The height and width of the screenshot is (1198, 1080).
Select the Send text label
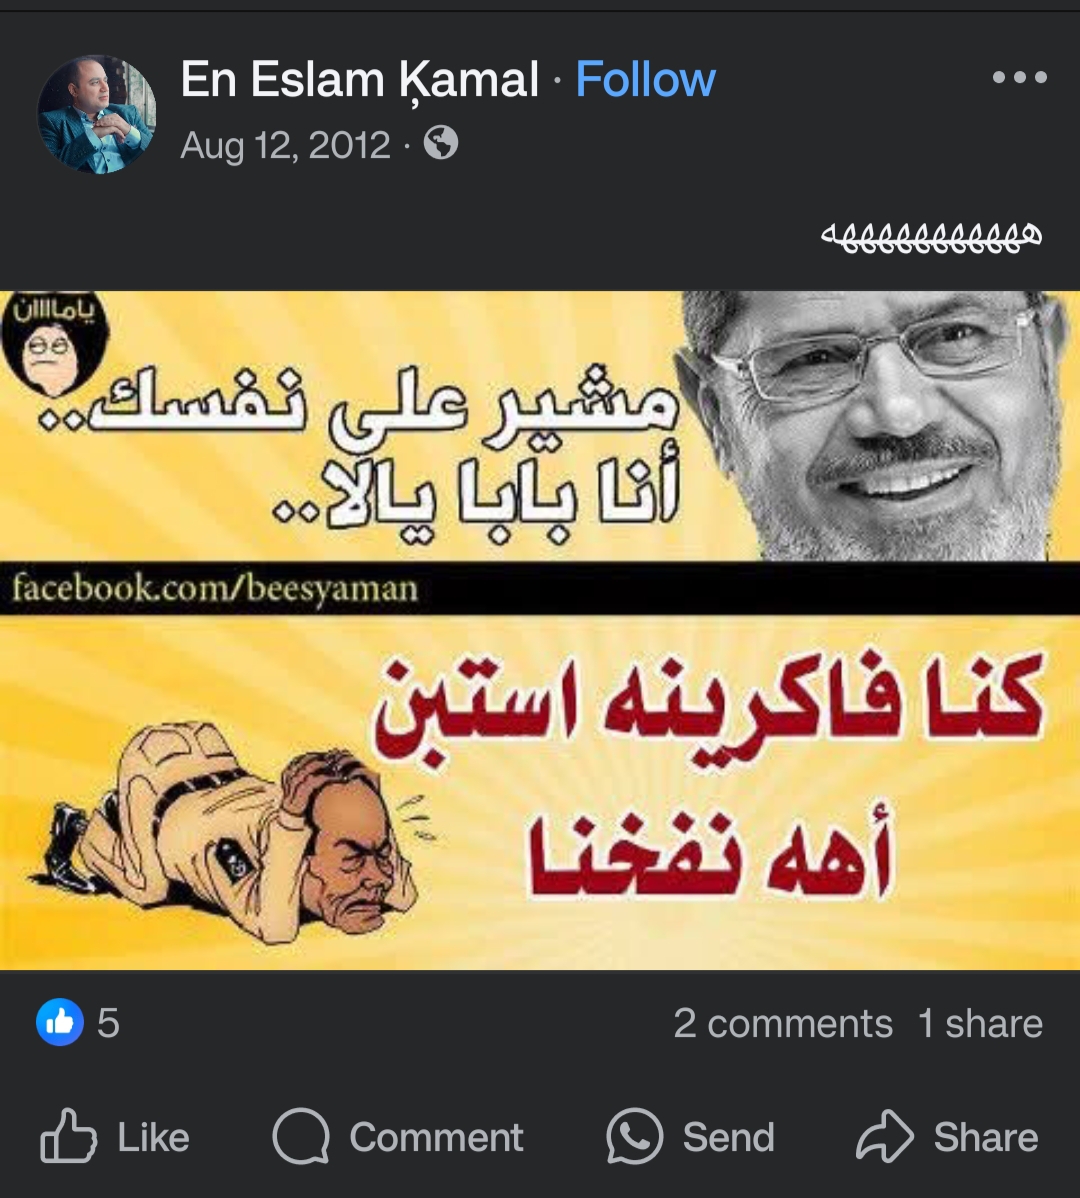729,1137
